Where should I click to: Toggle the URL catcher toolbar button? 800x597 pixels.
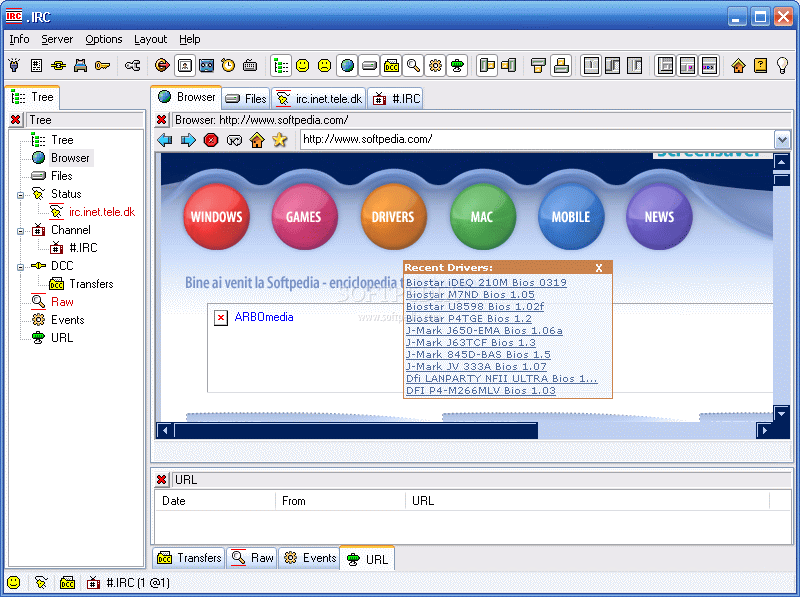pos(457,65)
